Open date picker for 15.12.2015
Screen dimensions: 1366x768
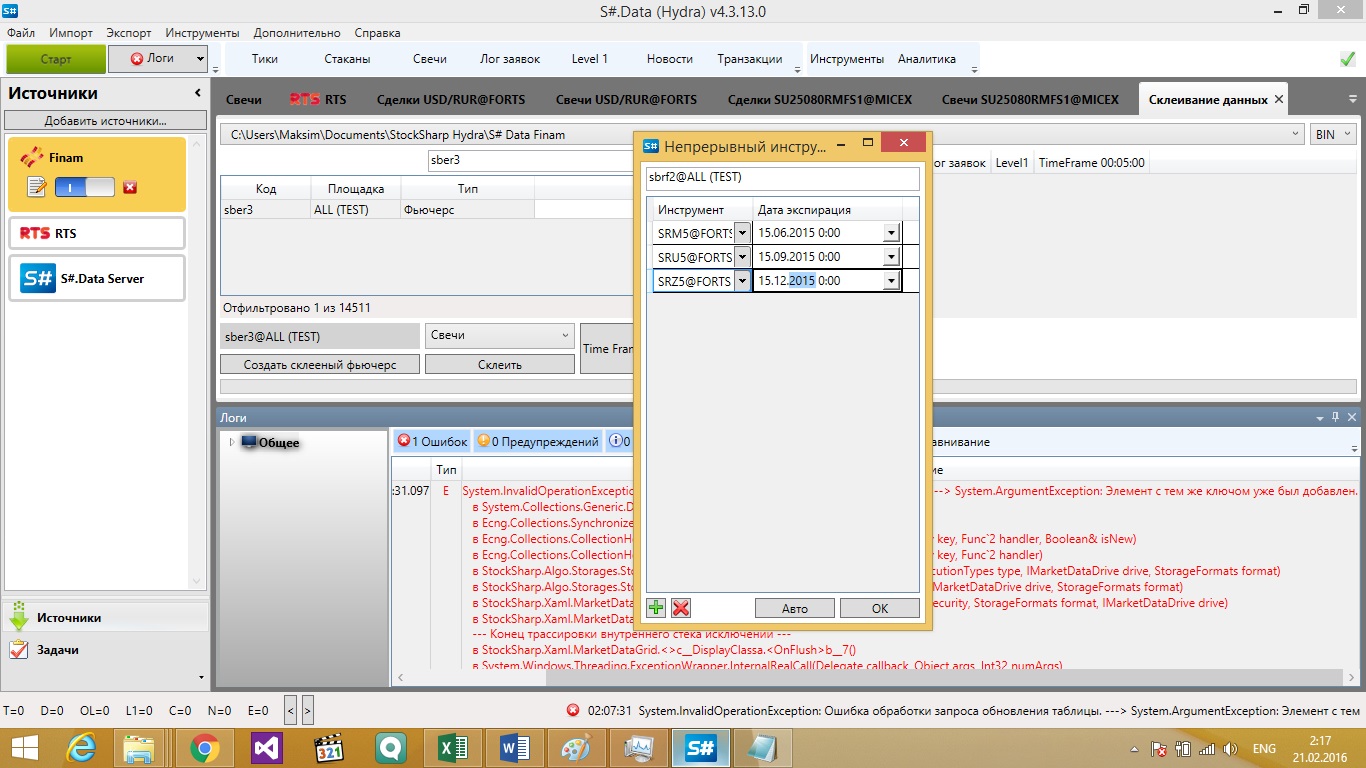[x=891, y=281]
